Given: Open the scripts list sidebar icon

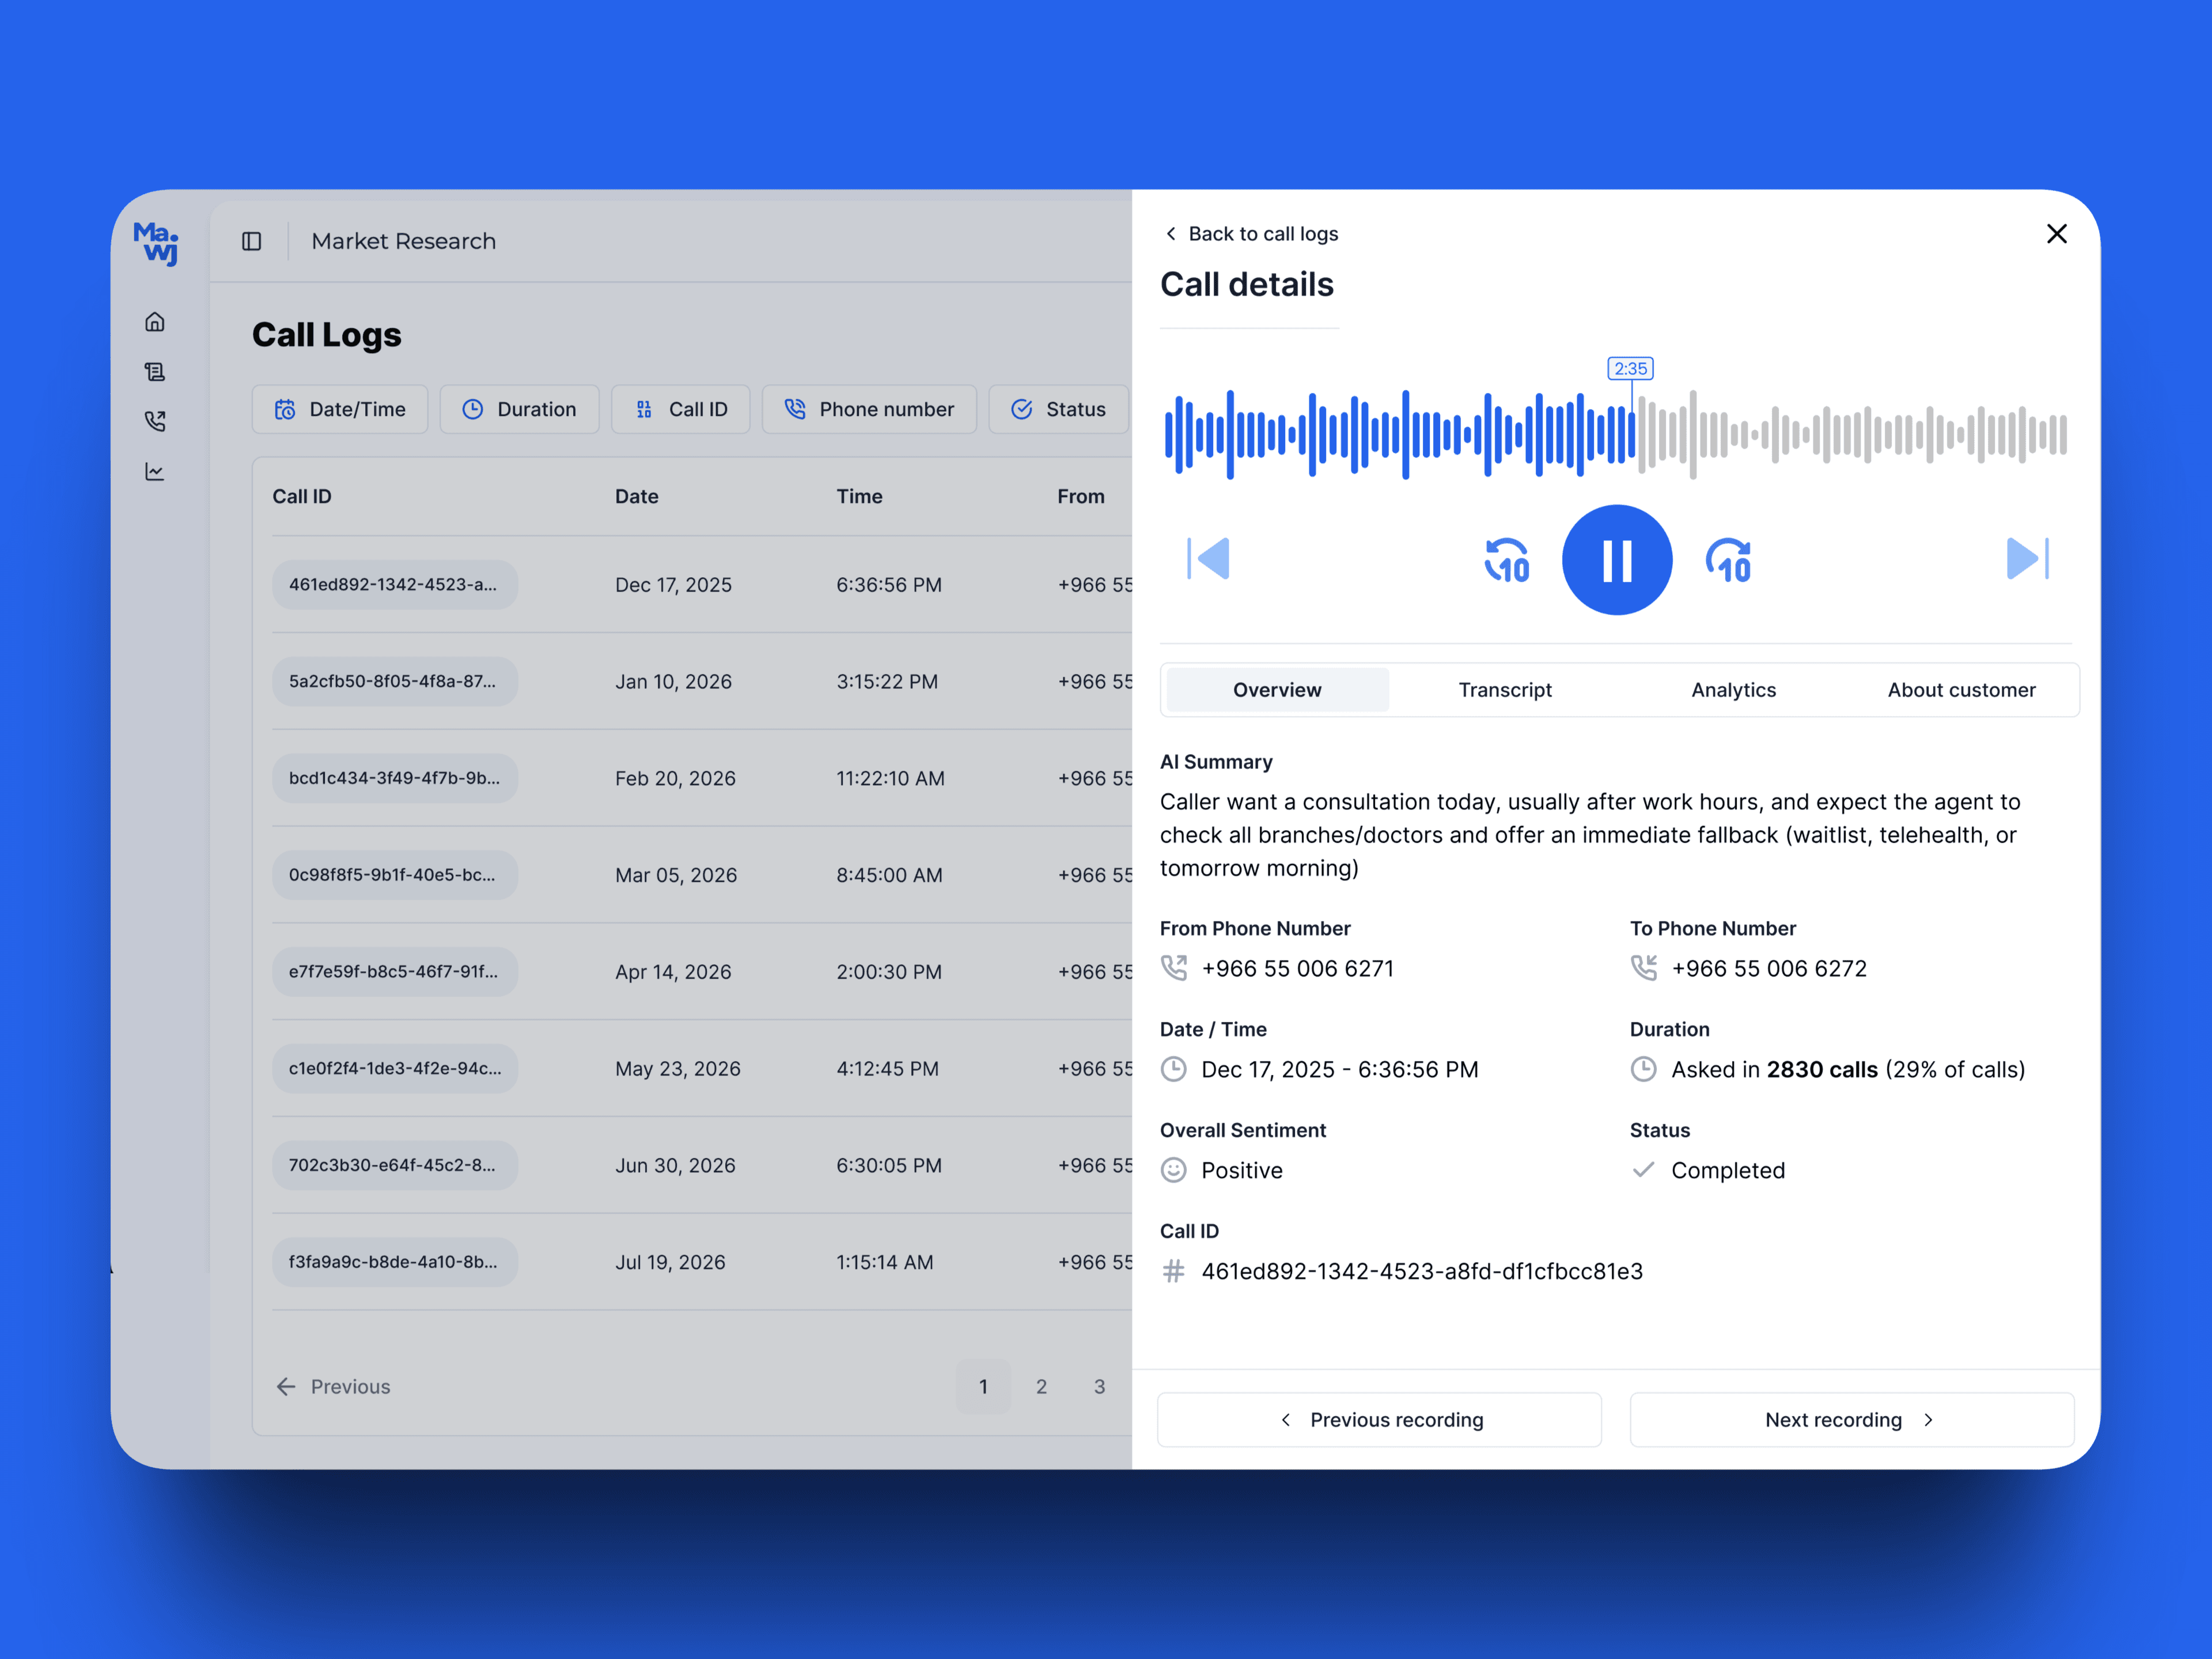Looking at the screenshot, I should (155, 372).
